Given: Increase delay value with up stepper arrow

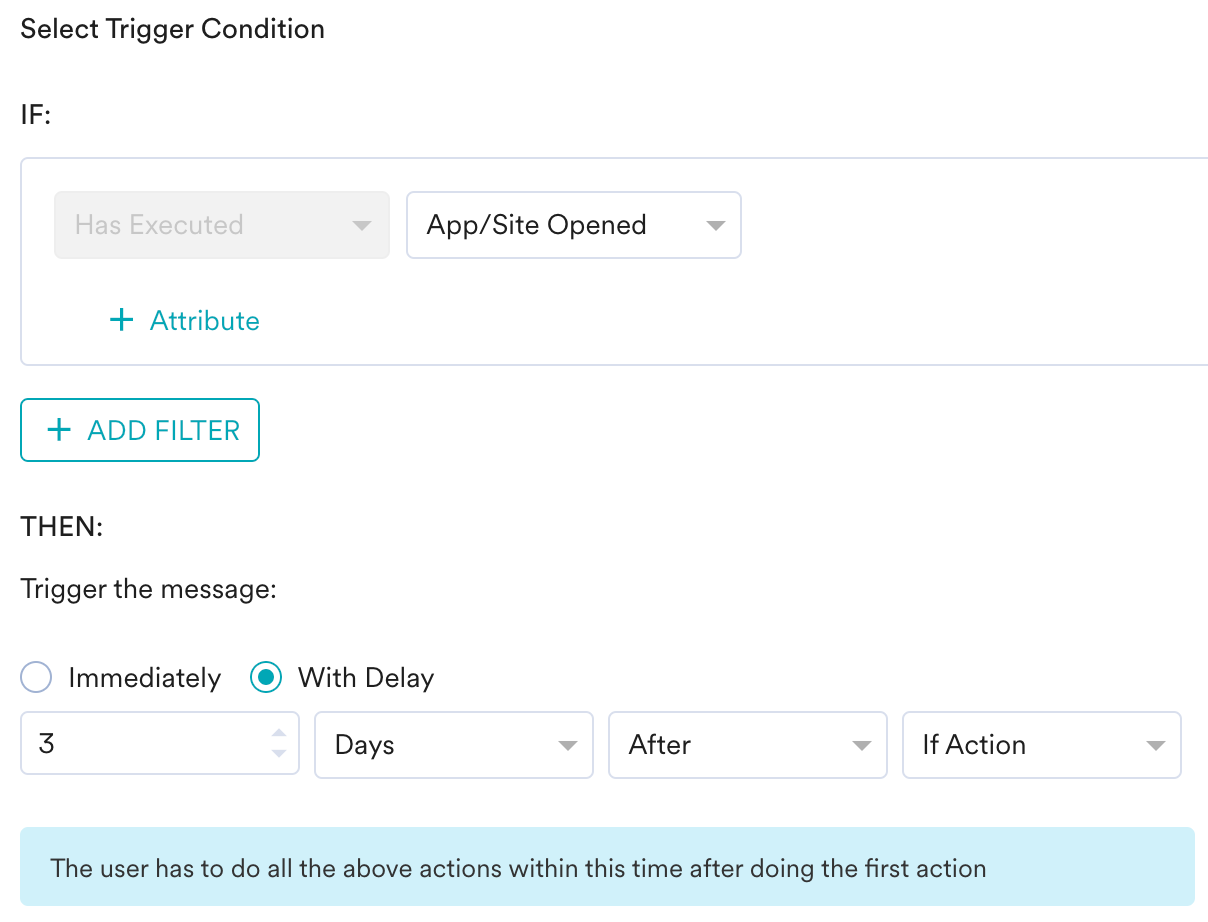Looking at the screenshot, I should 279,735.
